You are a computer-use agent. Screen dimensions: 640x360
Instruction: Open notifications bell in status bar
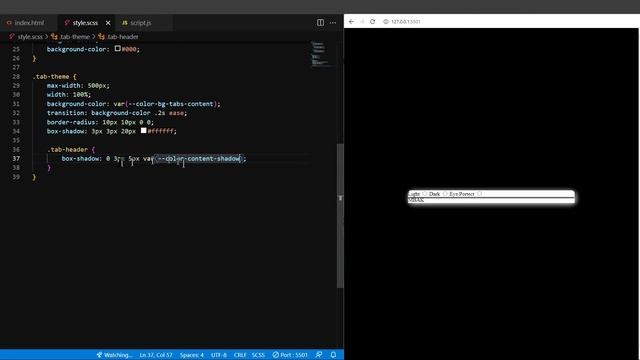pyautogui.click(x=333, y=355)
